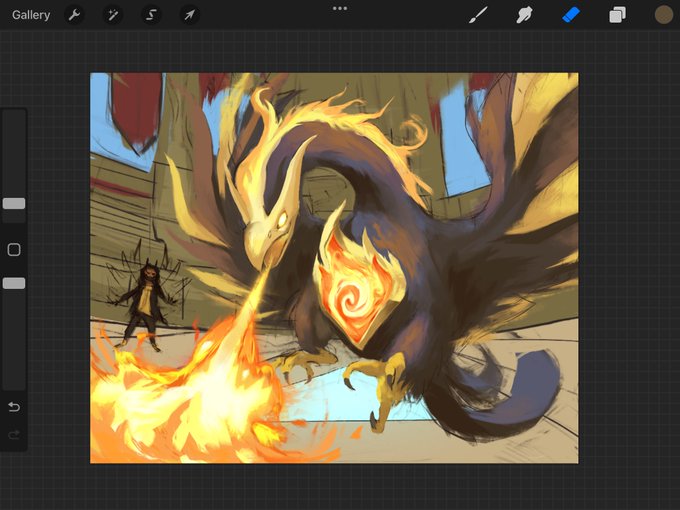This screenshot has height=510, width=680.
Task: Tap the three-dot multitasking menu
Action: (340, 8)
